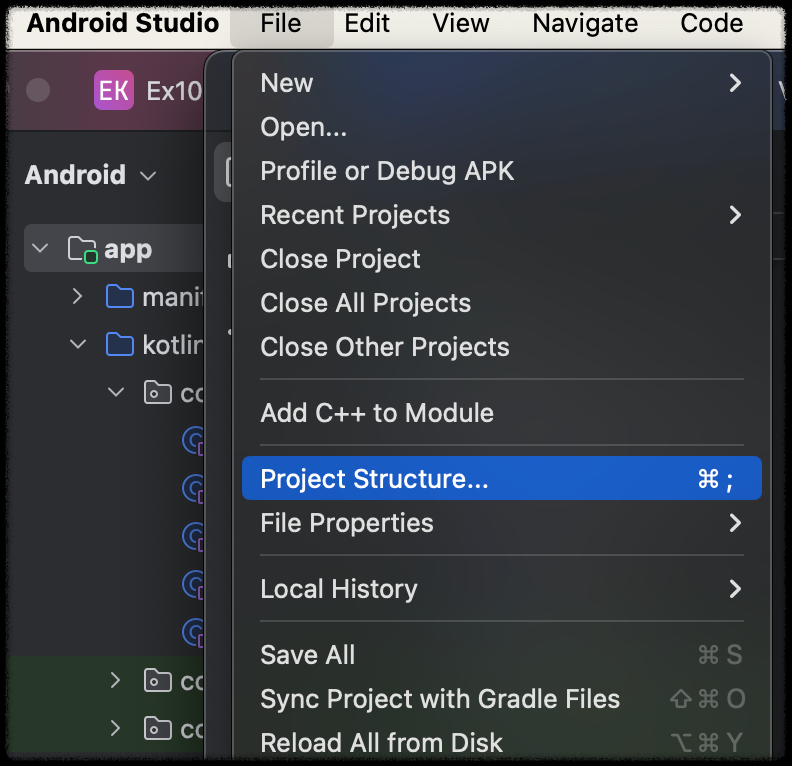Expand the second package node
The width and height of the screenshot is (792, 766).
coord(116,680)
